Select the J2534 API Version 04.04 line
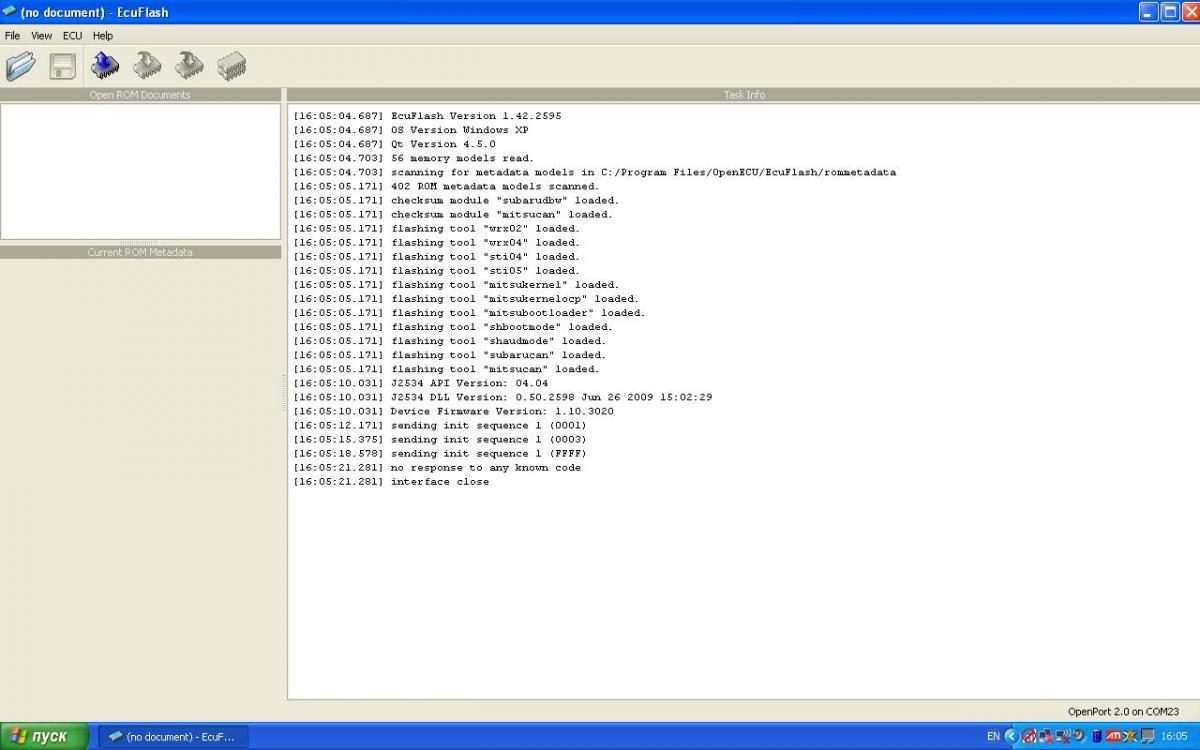 tap(421, 382)
